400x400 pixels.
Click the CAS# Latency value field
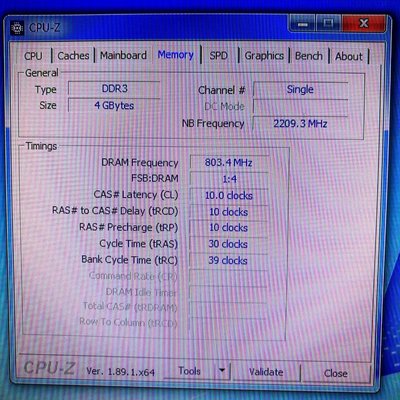pos(229,195)
